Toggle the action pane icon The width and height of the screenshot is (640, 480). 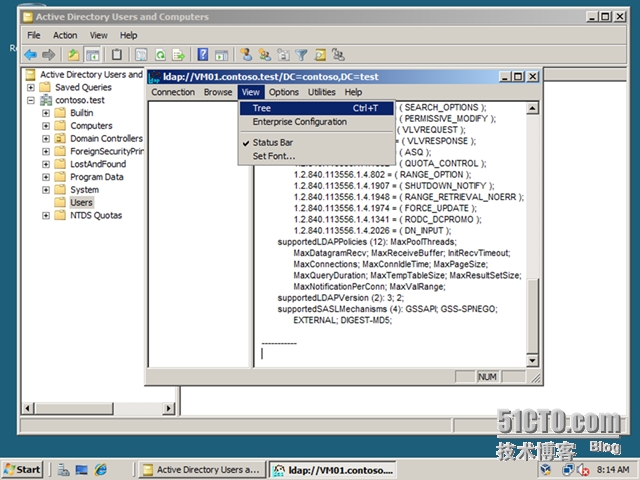point(221,54)
